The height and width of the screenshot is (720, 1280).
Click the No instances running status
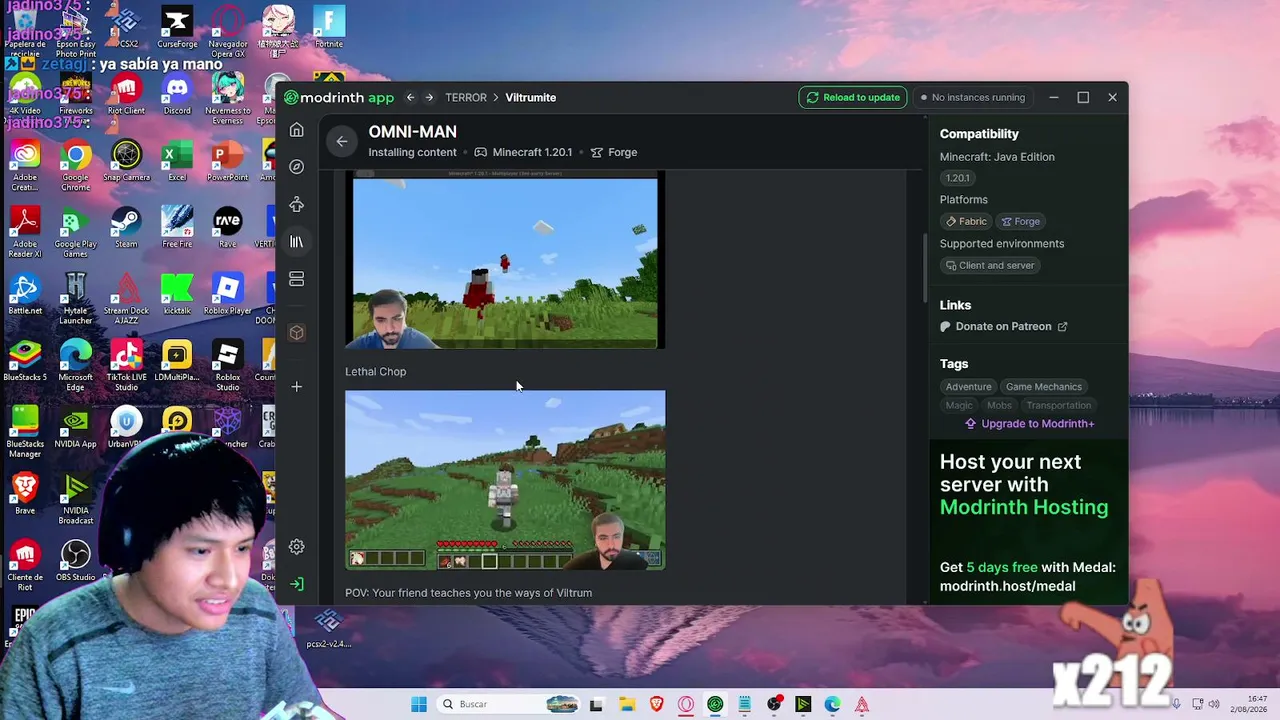click(x=972, y=97)
